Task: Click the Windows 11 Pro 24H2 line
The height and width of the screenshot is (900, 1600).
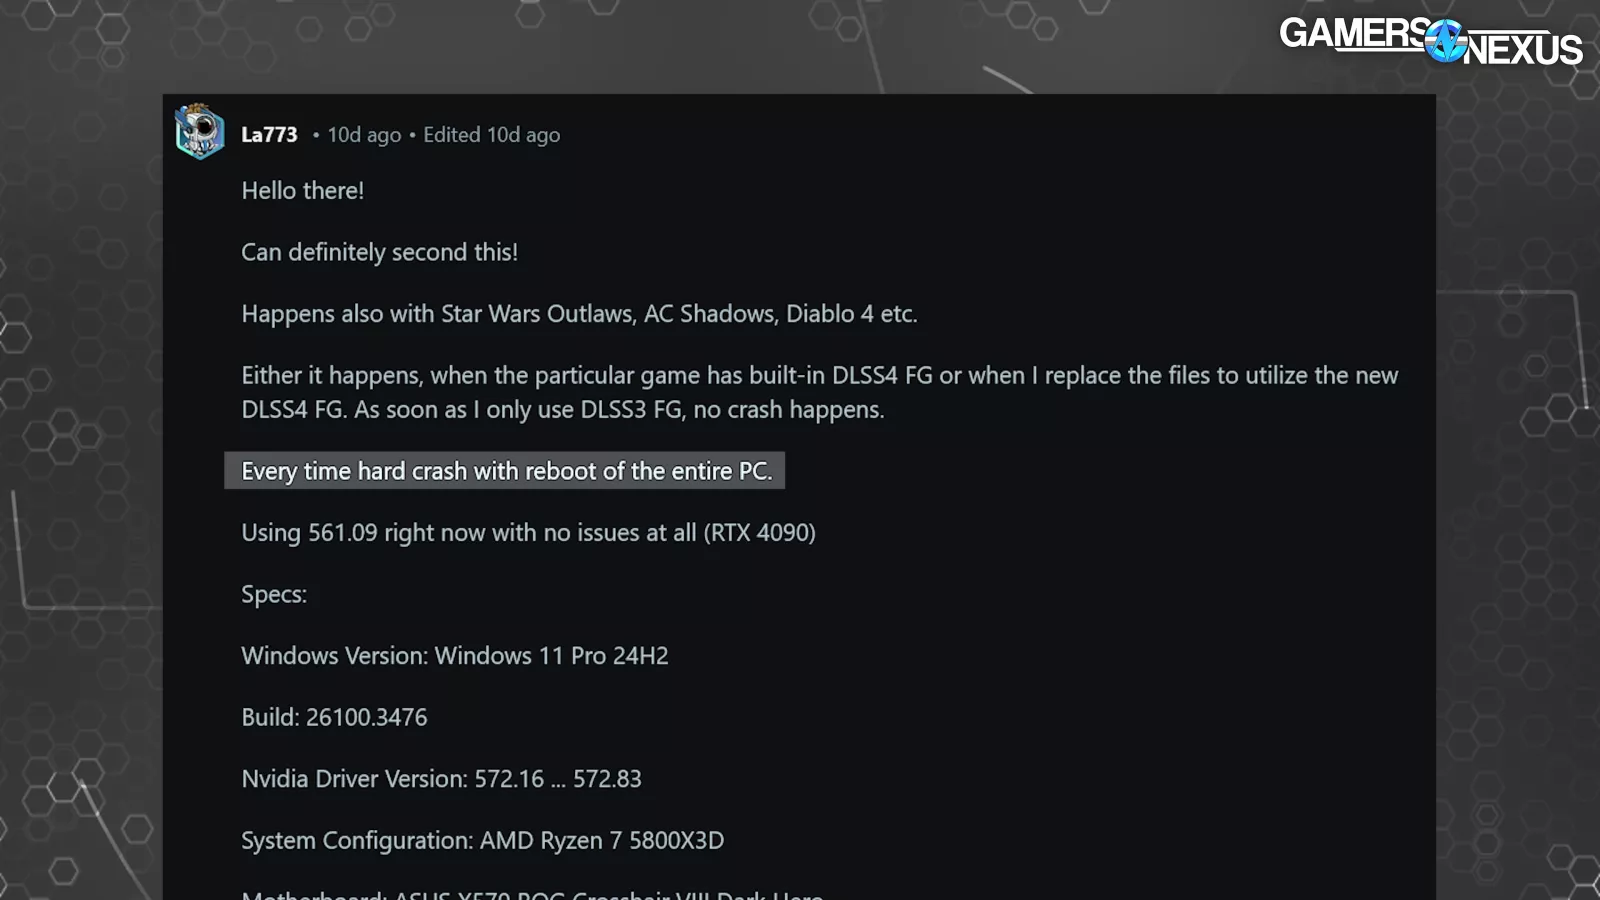Action: tap(454, 656)
